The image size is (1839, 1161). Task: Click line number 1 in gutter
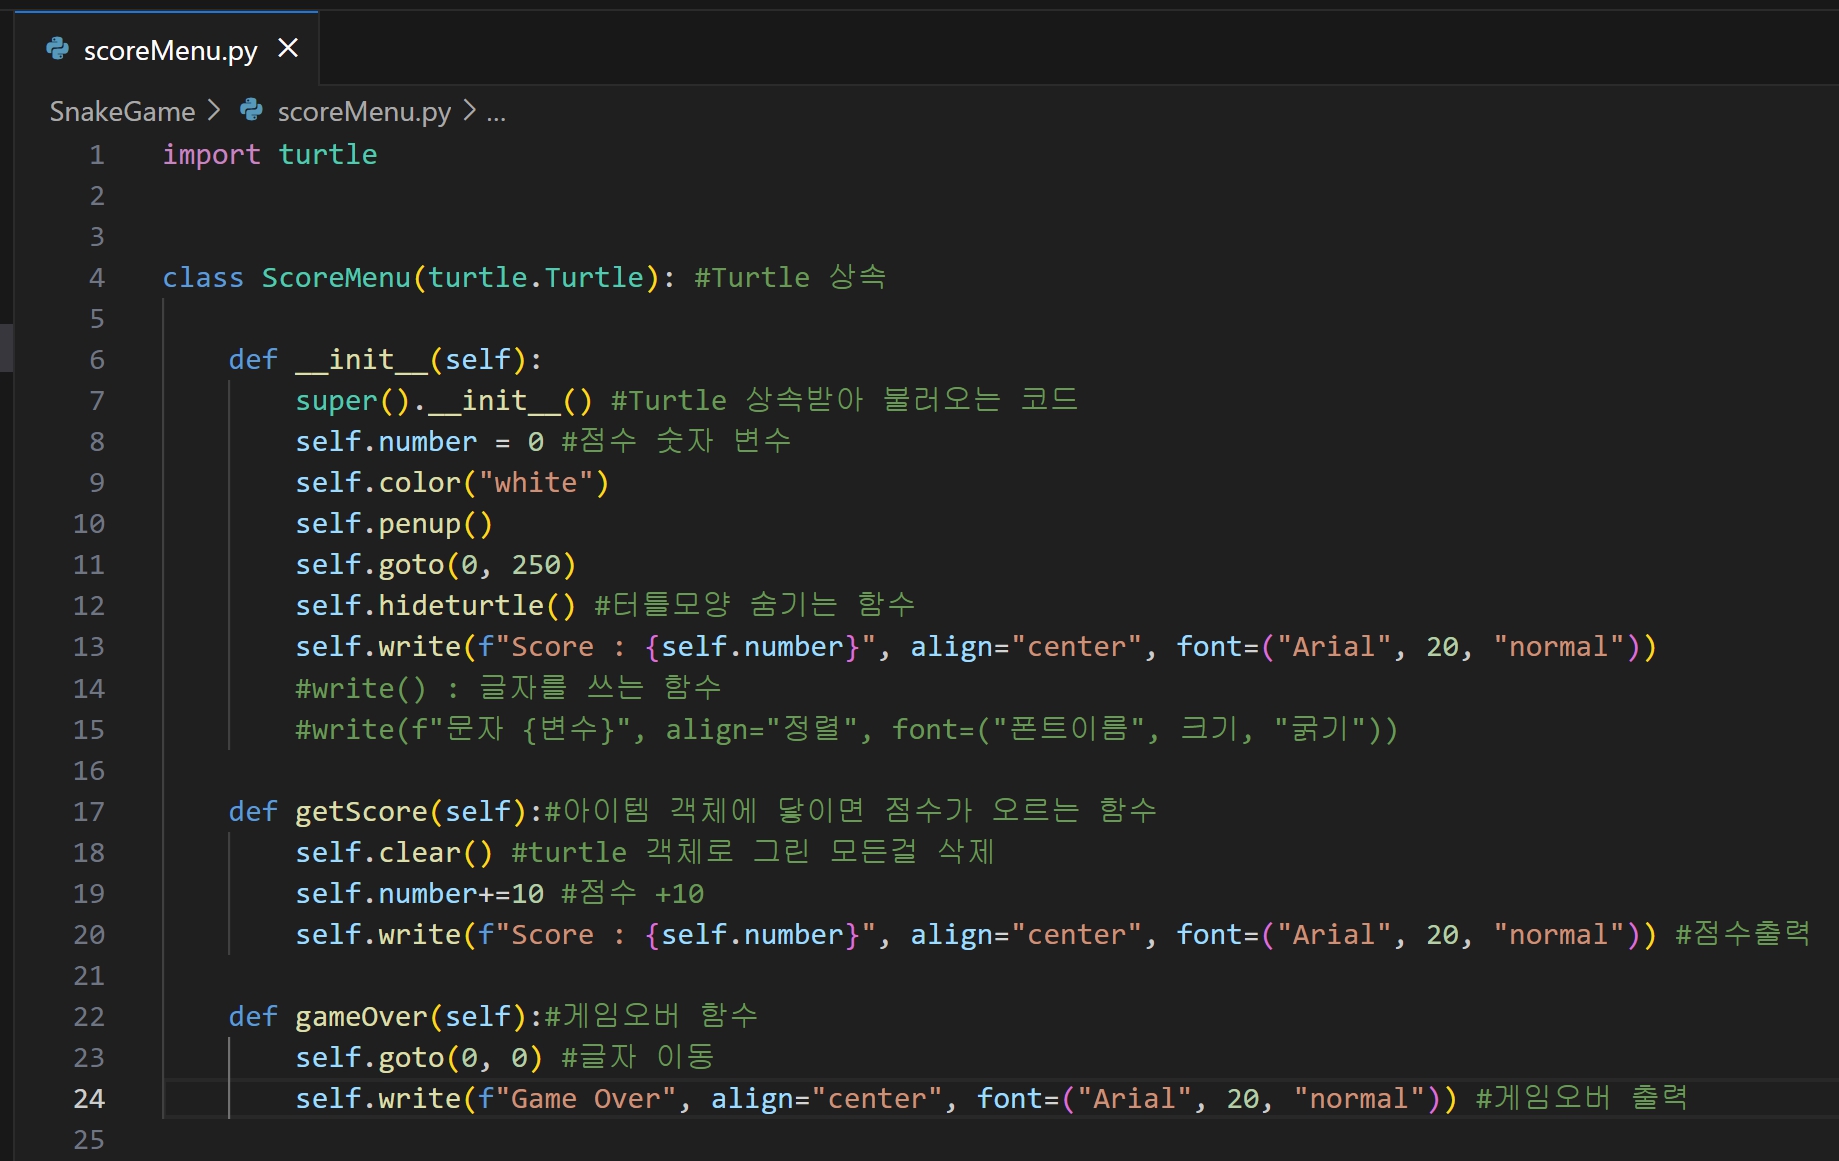pos(97,155)
